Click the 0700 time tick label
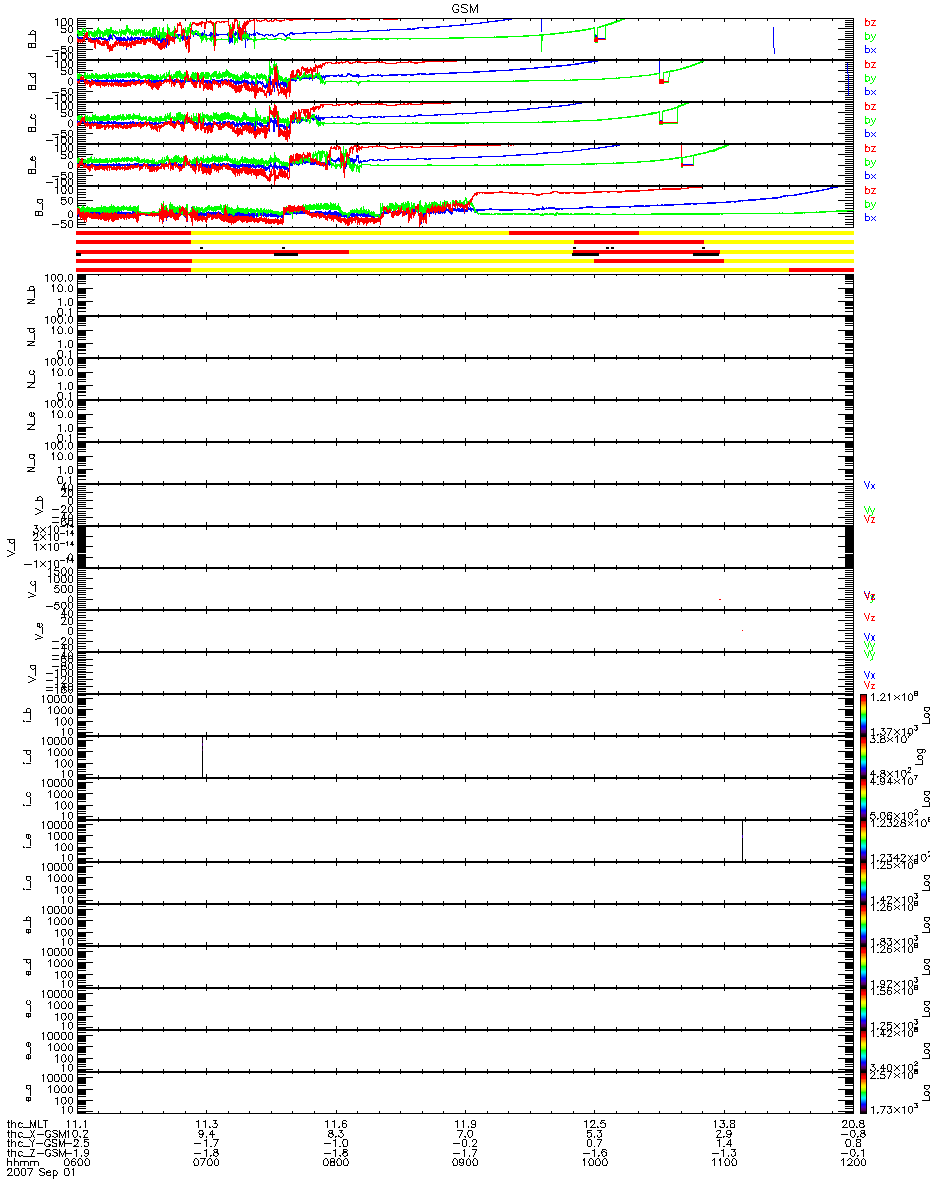 206,1164
